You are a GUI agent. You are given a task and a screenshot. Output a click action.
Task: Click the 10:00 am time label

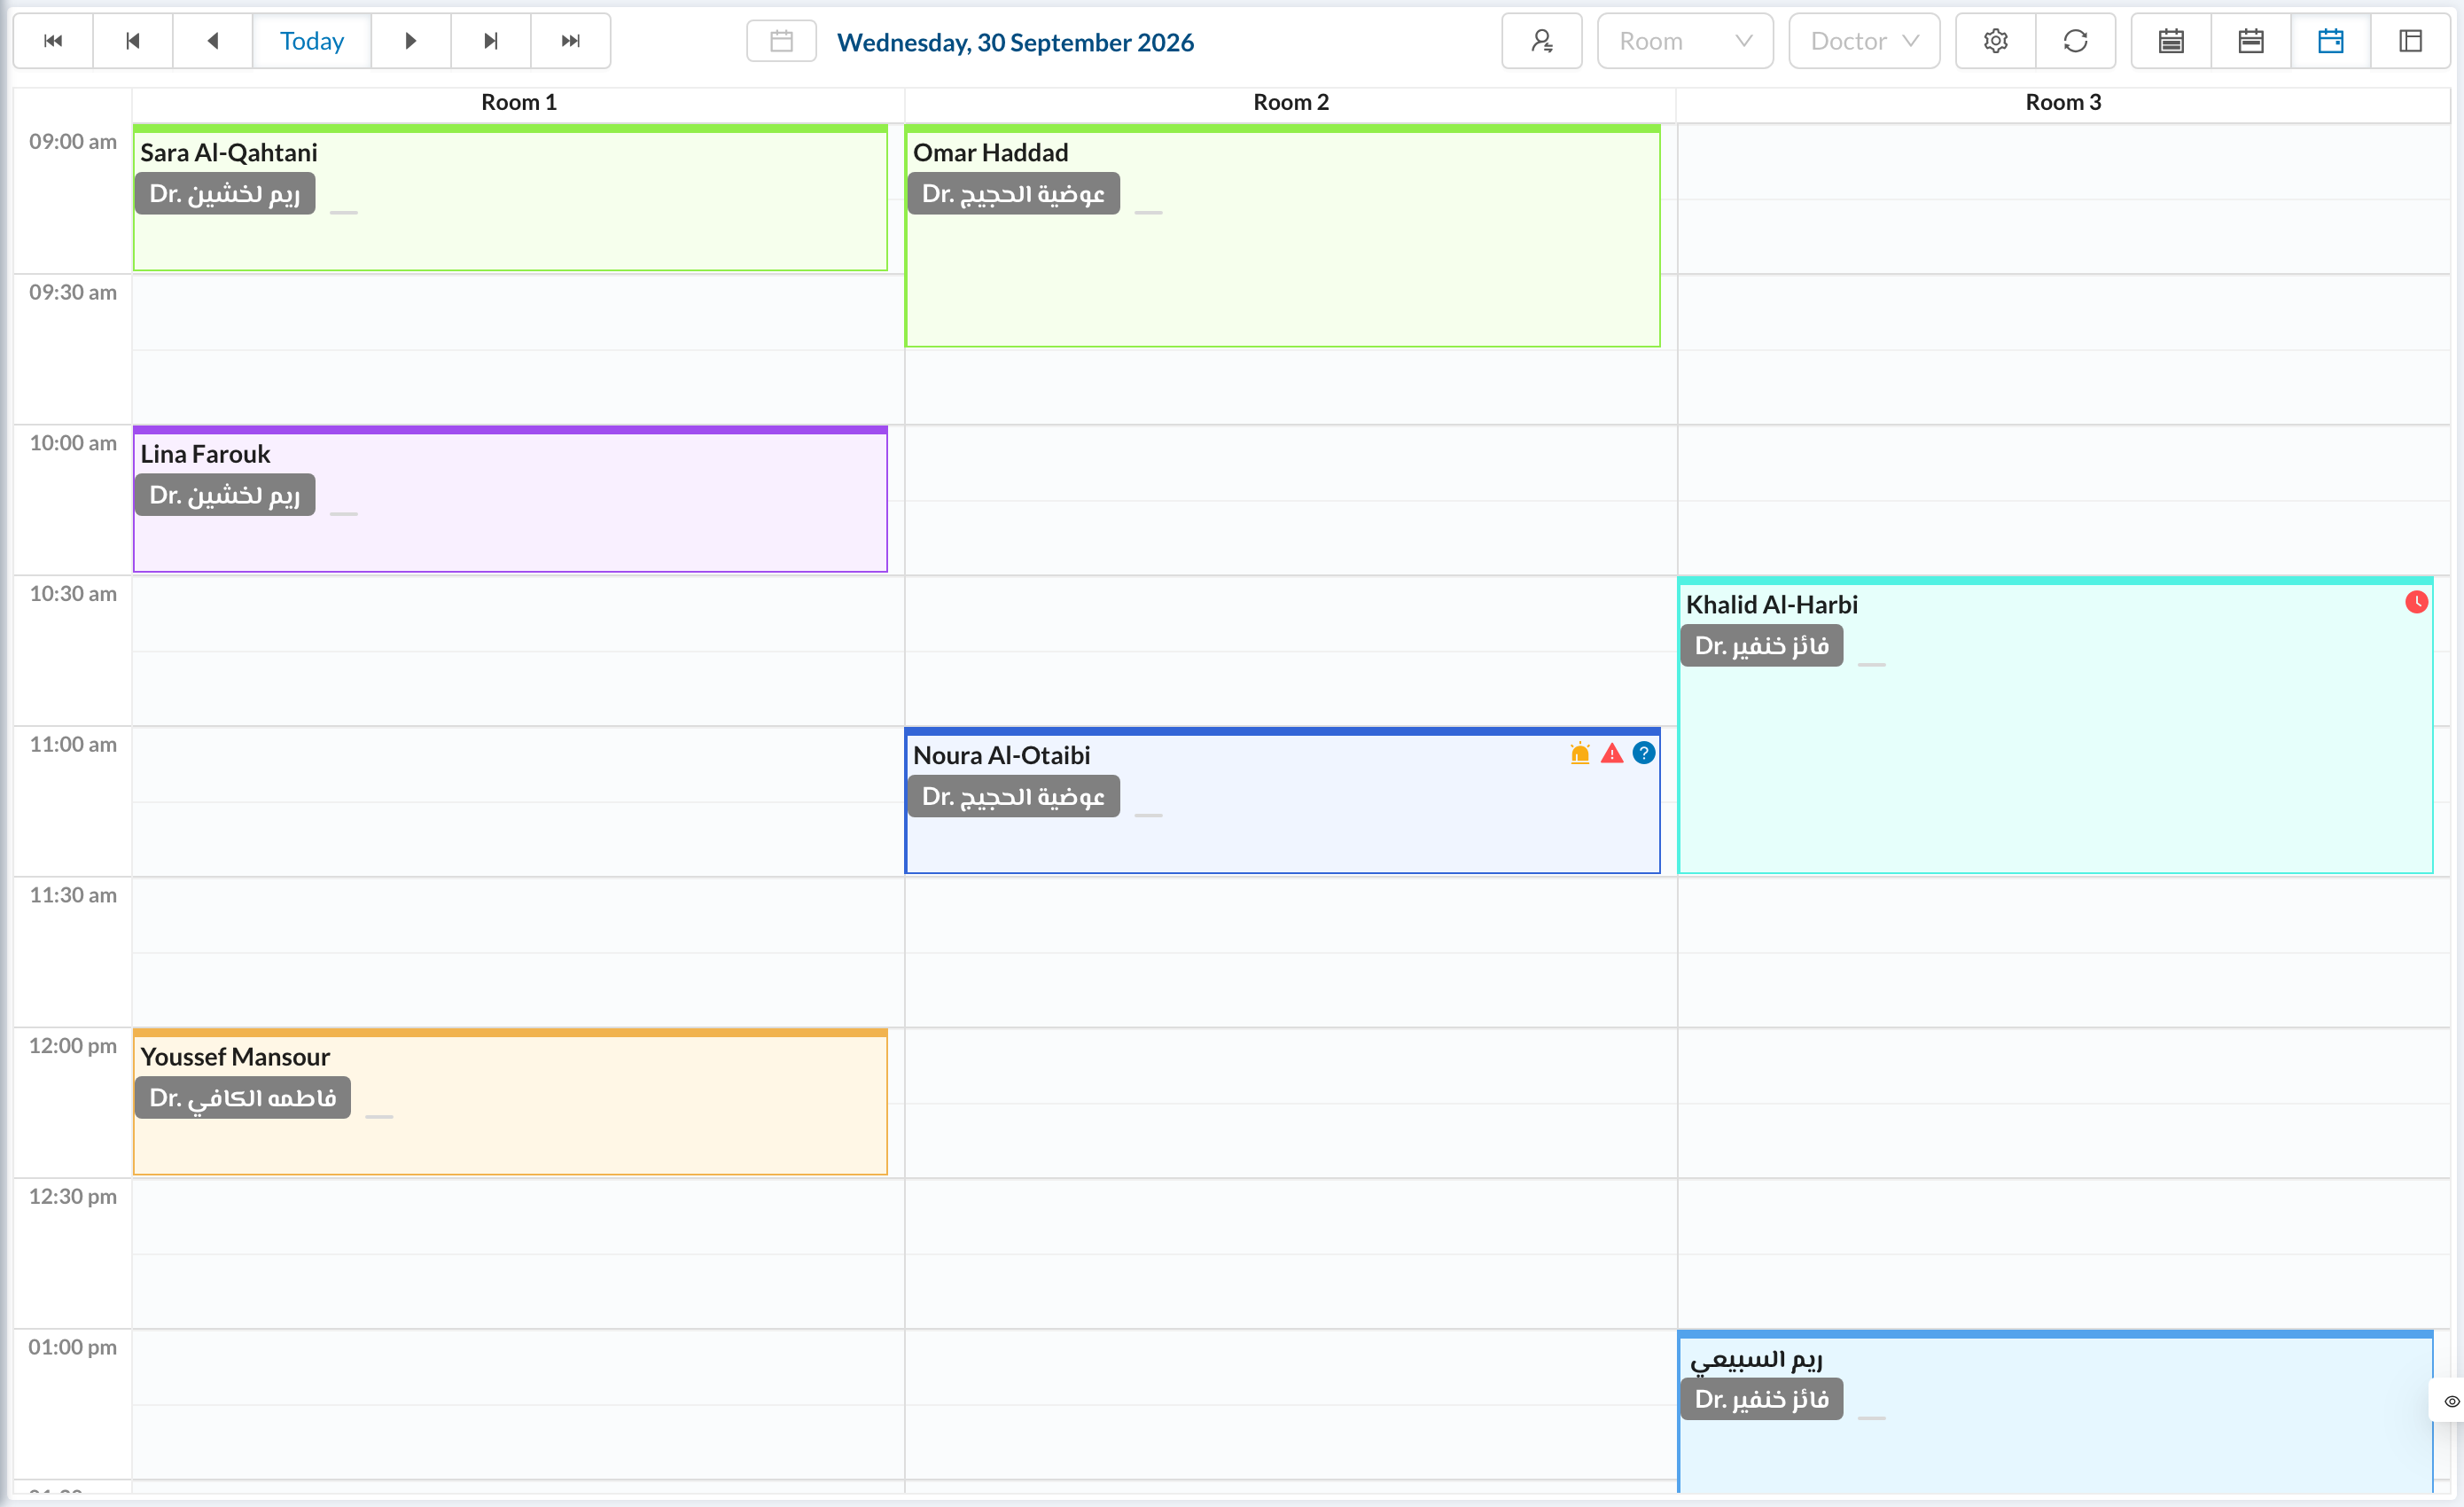pos(73,443)
